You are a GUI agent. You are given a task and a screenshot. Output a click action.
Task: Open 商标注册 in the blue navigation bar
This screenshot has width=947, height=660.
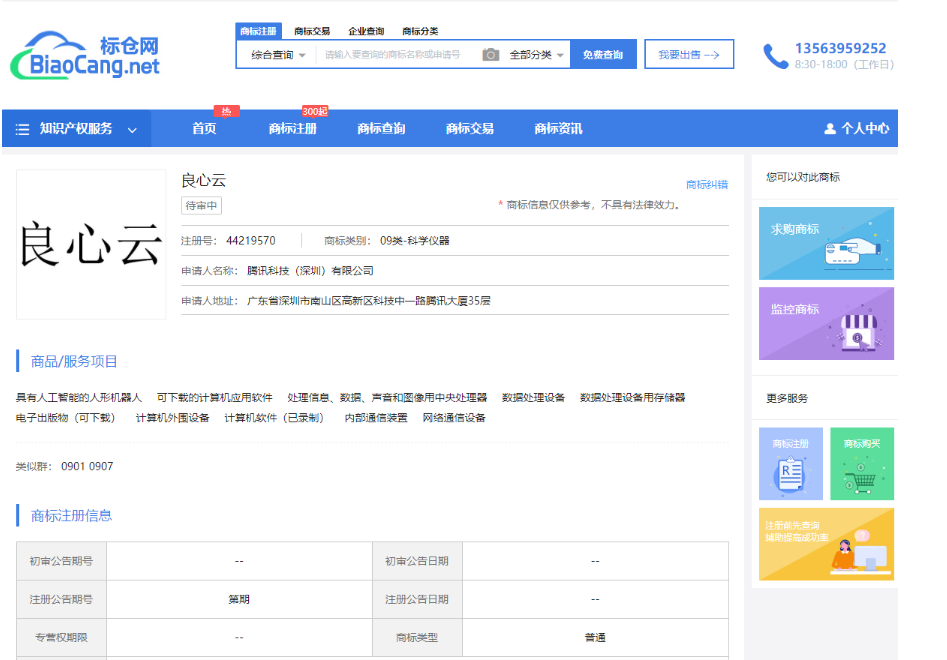click(293, 129)
